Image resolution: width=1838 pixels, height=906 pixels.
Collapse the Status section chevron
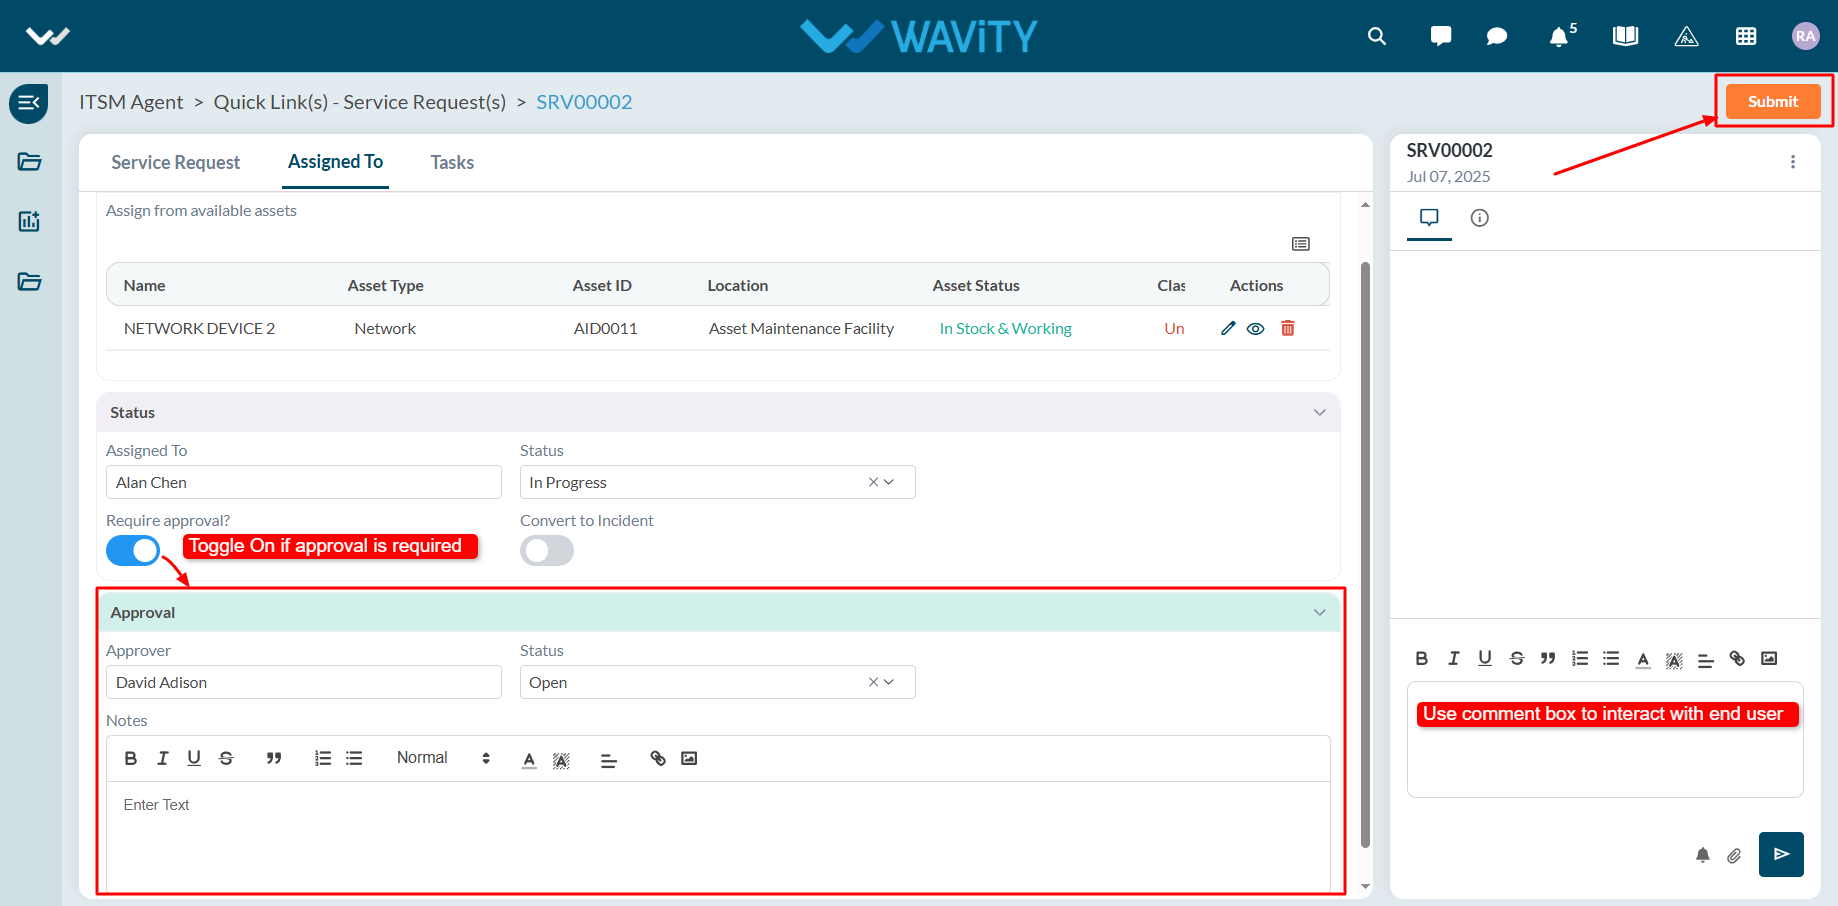point(1319,413)
